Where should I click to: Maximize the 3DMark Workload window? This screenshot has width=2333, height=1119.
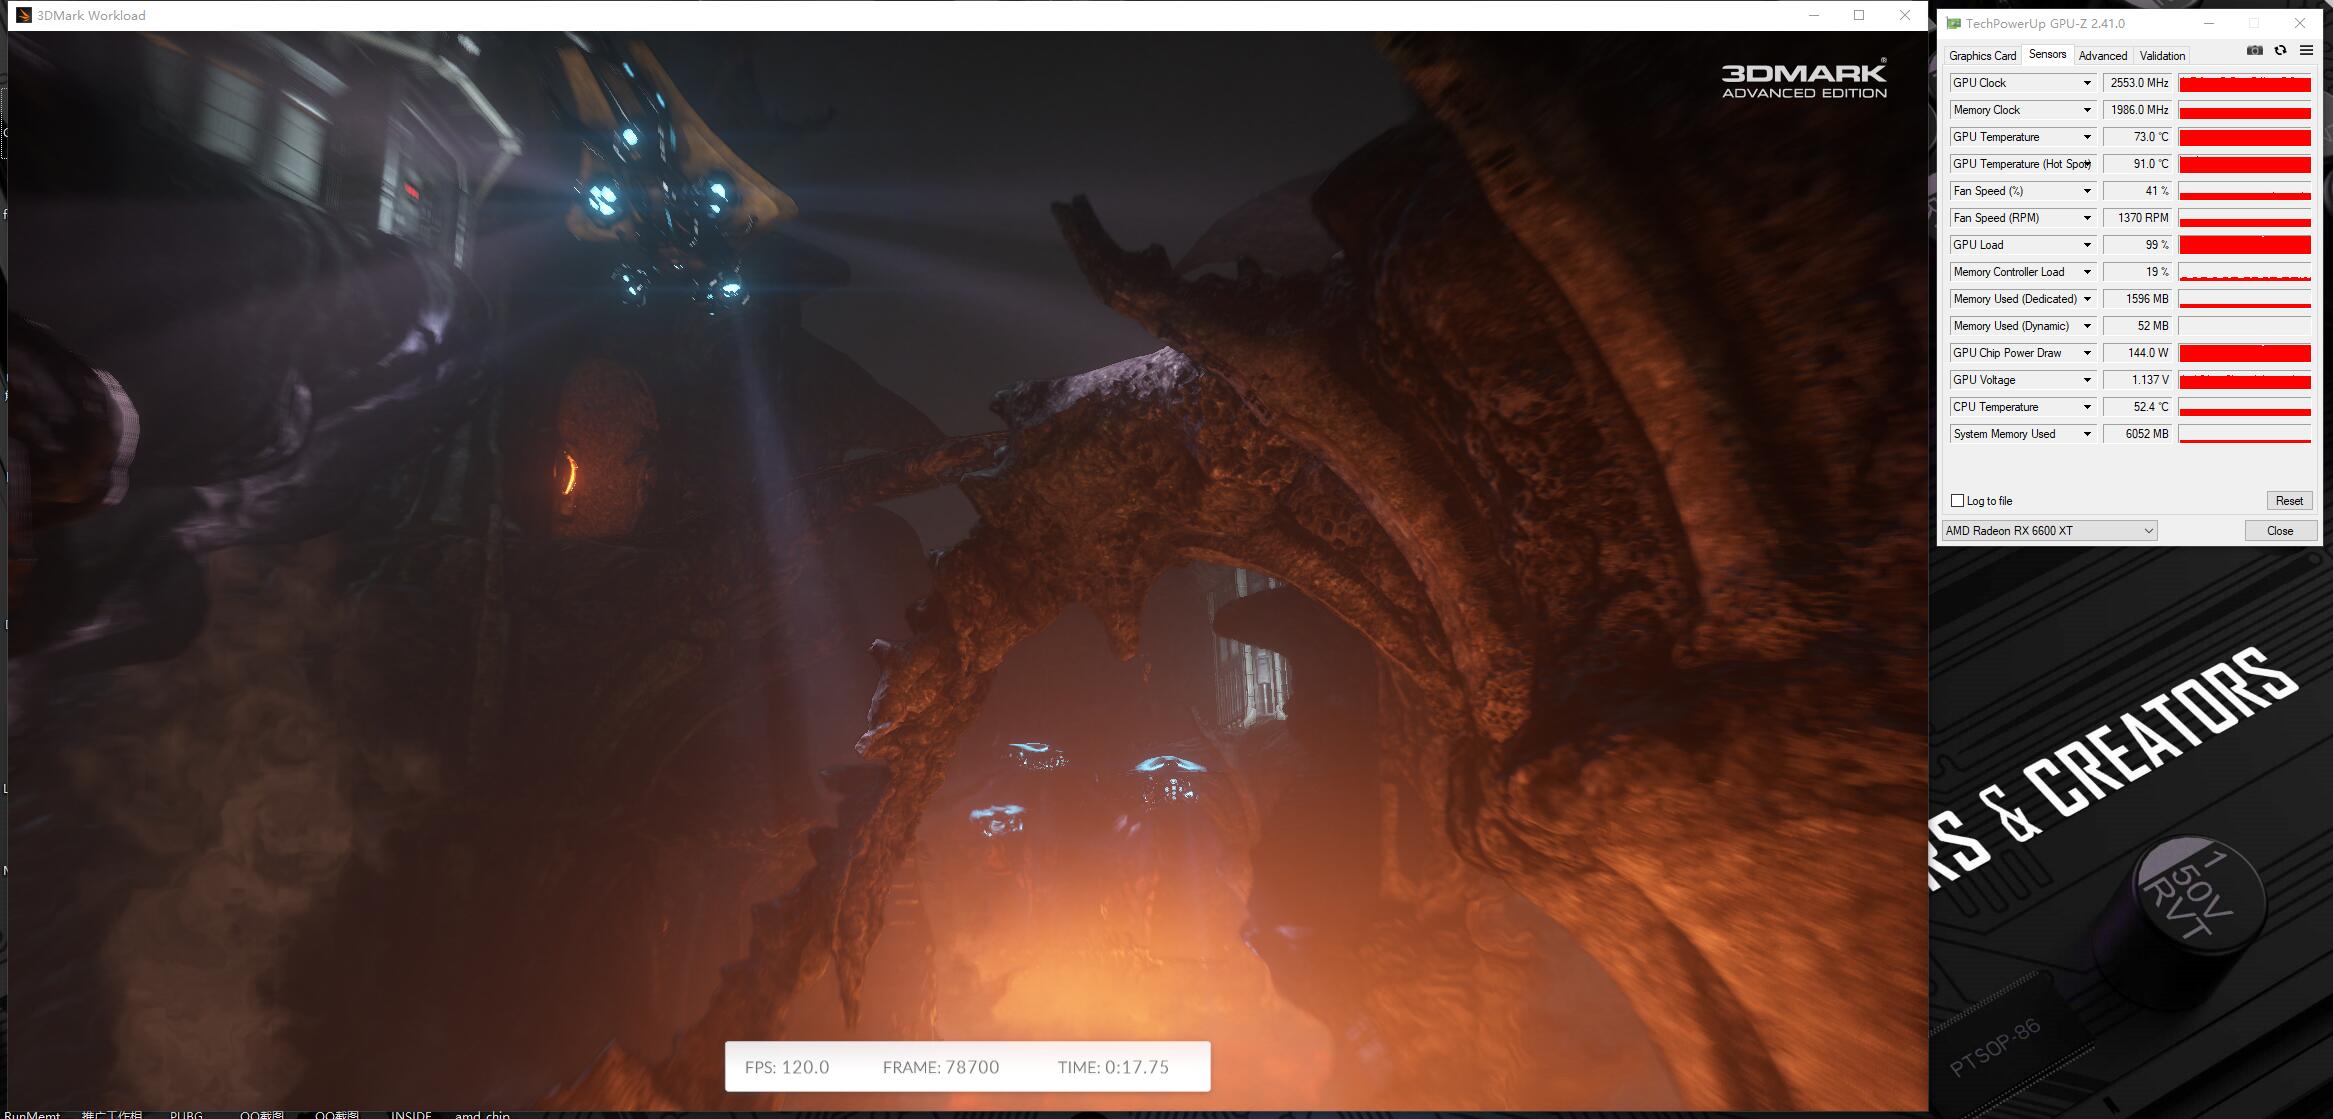[1859, 15]
